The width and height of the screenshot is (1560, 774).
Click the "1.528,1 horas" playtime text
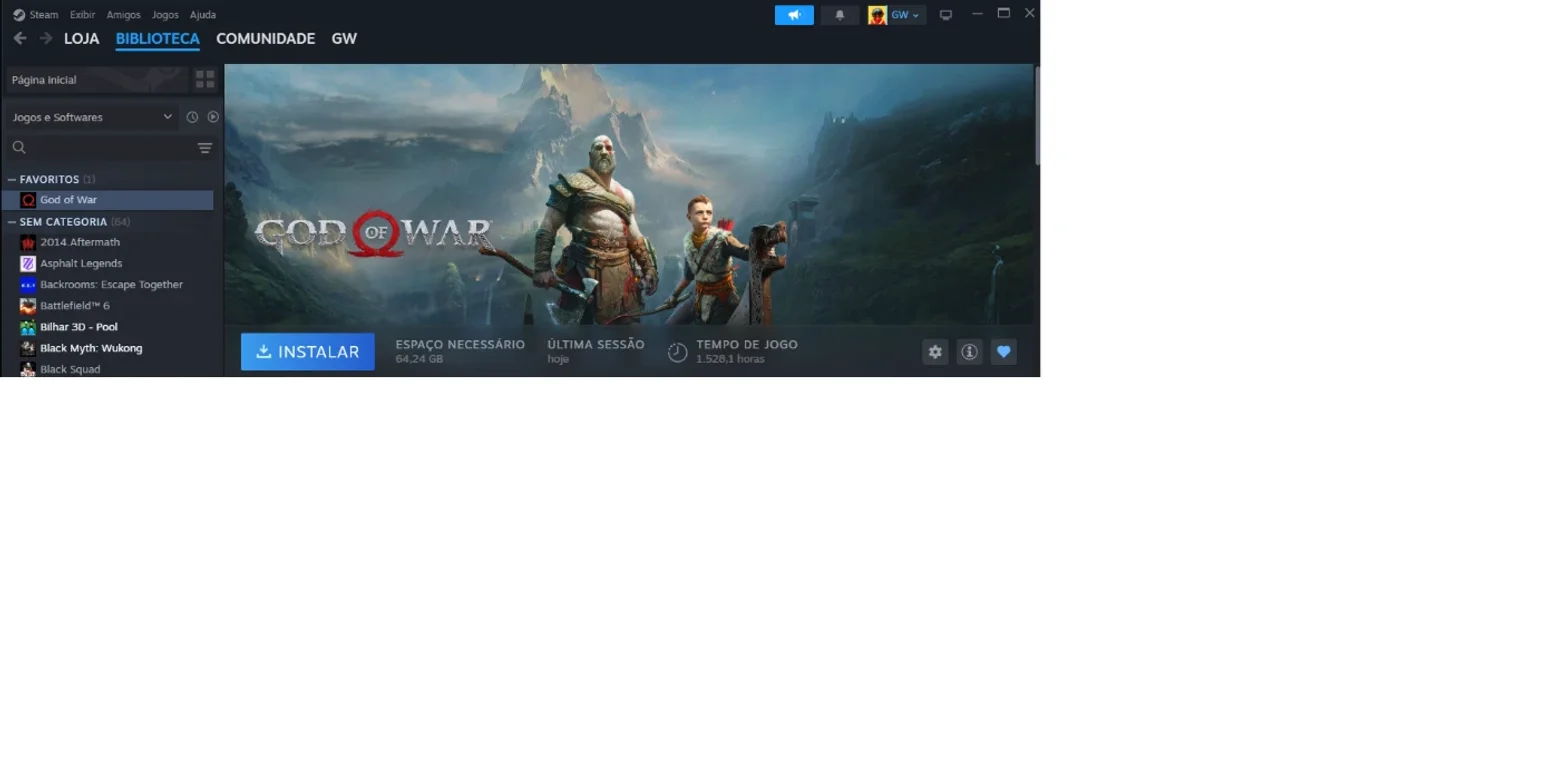[730, 359]
